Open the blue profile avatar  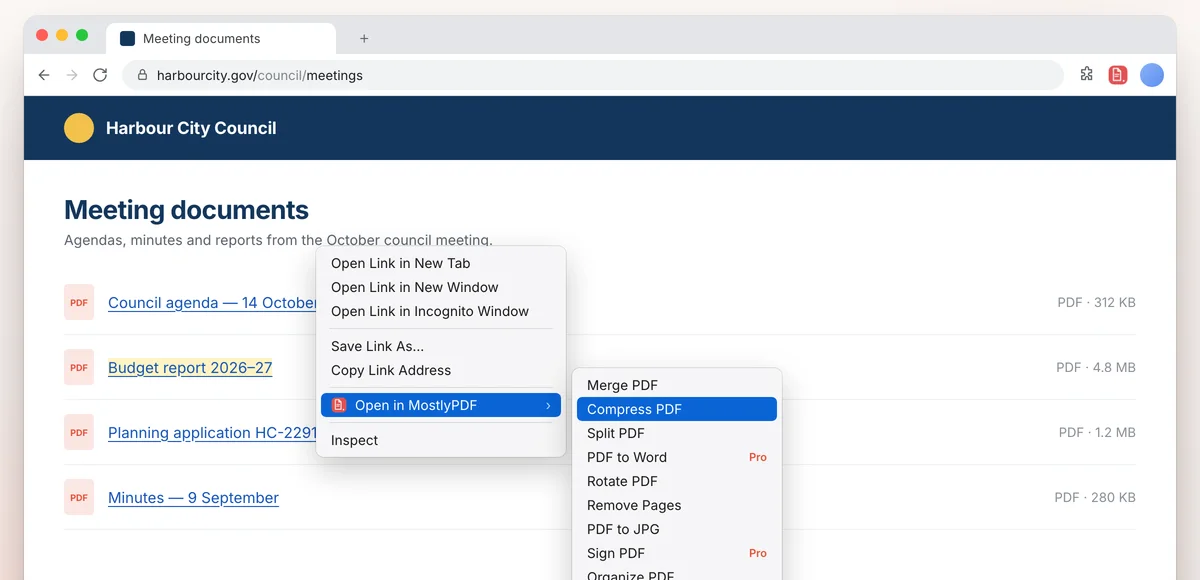coord(1152,75)
